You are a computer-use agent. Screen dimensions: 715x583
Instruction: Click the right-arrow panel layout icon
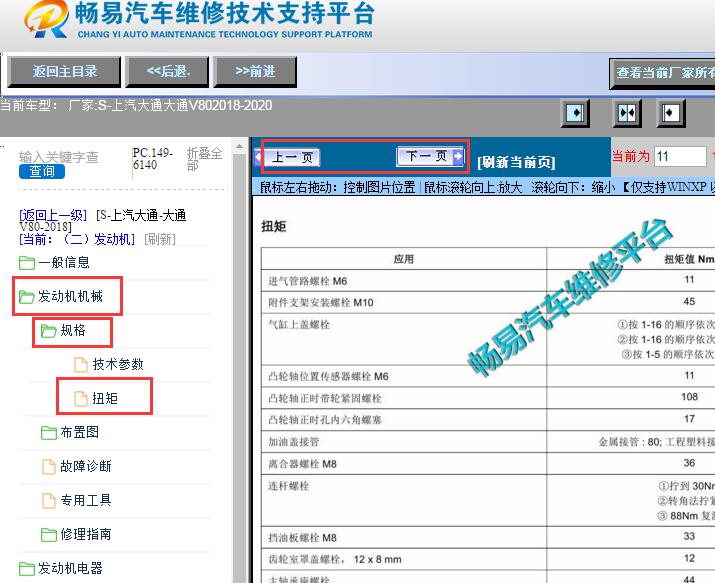[575, 113]
